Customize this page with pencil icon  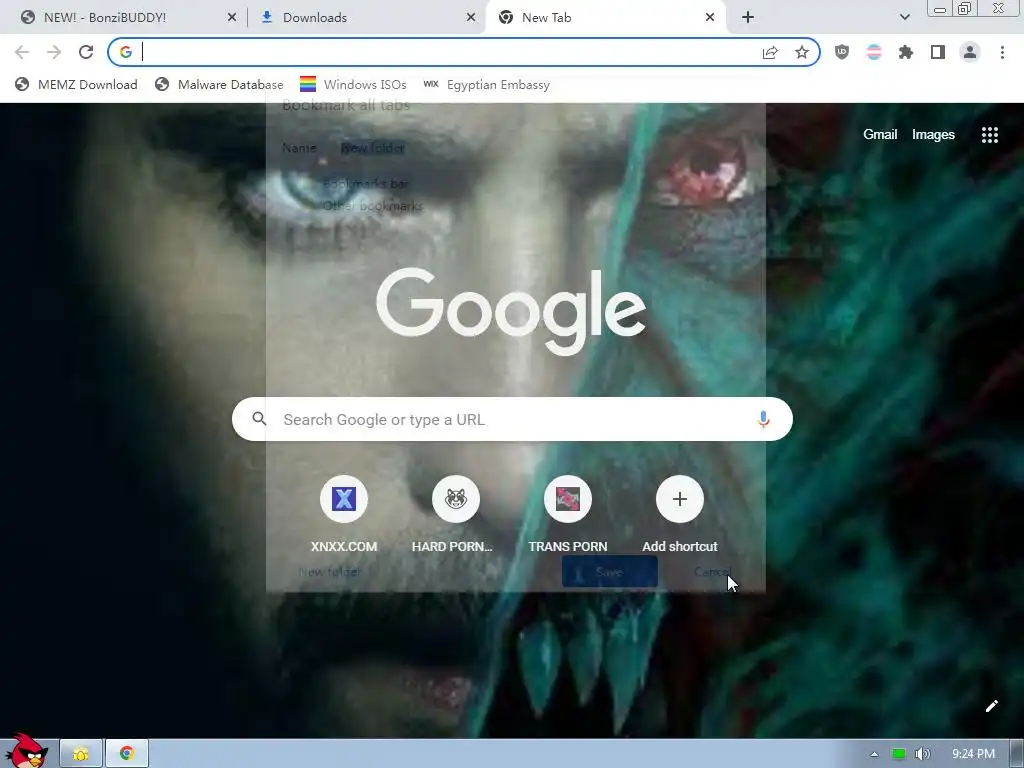point(991,706)
